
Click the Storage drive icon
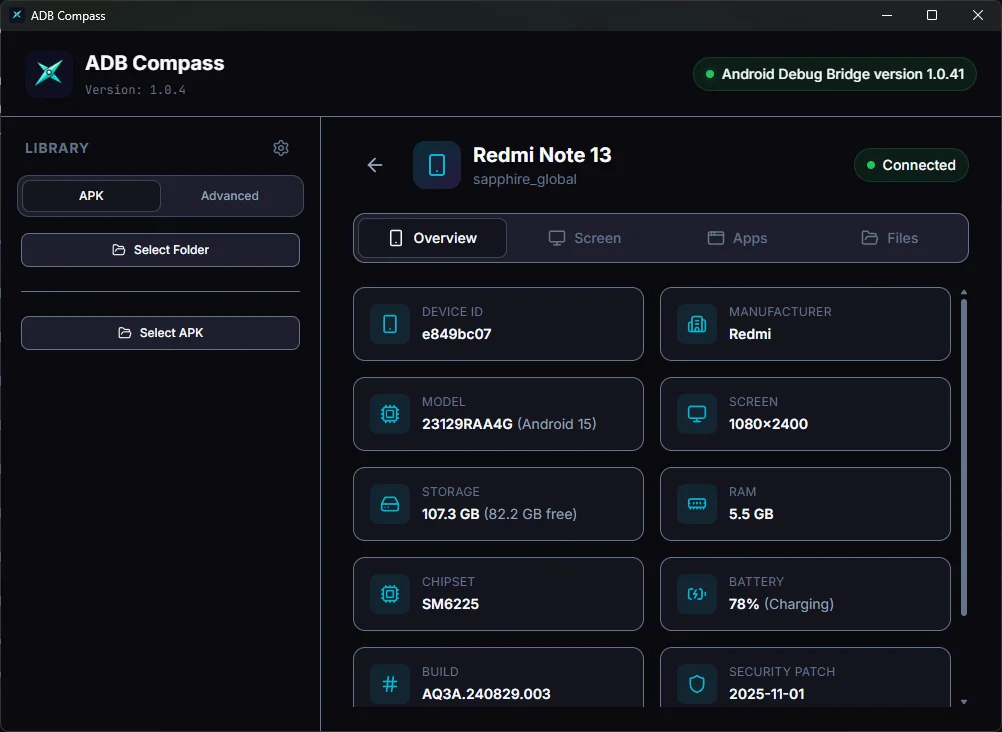[x=389, y=504]
